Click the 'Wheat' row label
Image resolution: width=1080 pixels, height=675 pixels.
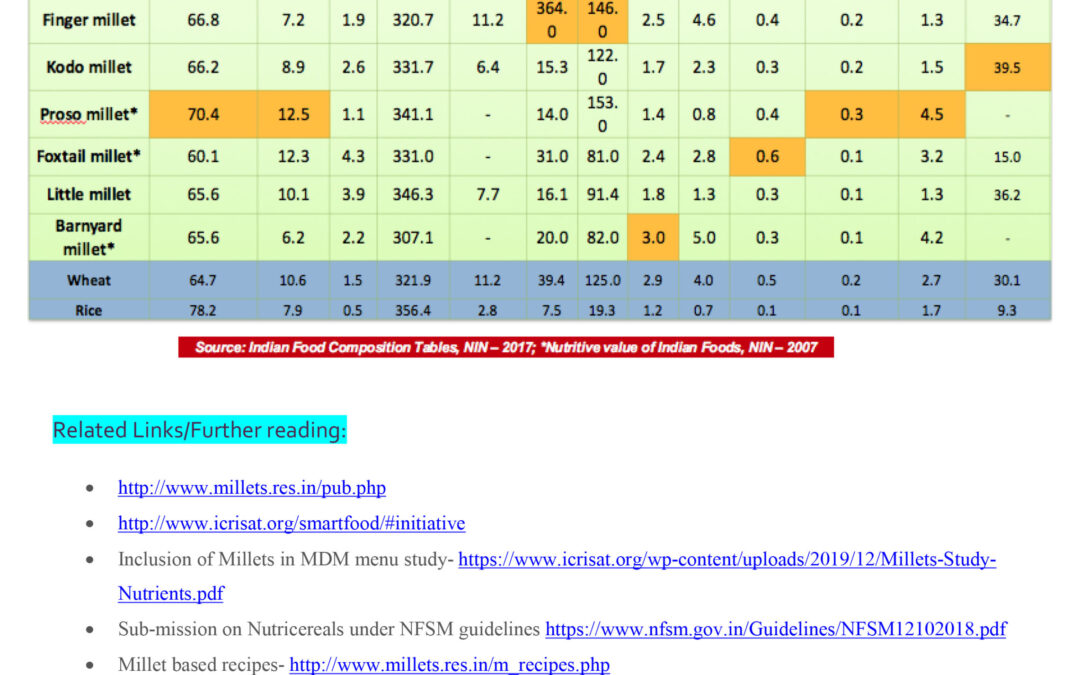pos(89,280)
